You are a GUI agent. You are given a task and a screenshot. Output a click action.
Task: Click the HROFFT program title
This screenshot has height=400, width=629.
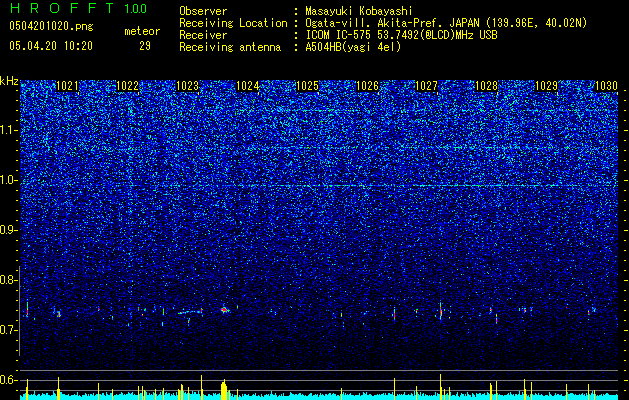coord(63,8)
